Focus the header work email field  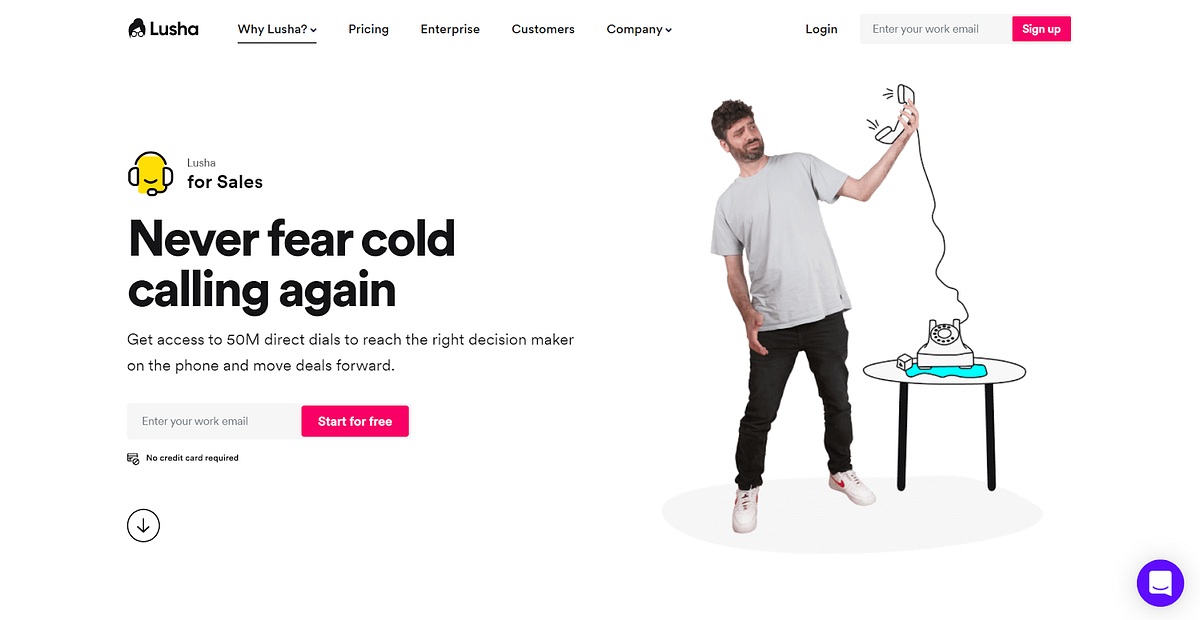(x=936, y=29)
